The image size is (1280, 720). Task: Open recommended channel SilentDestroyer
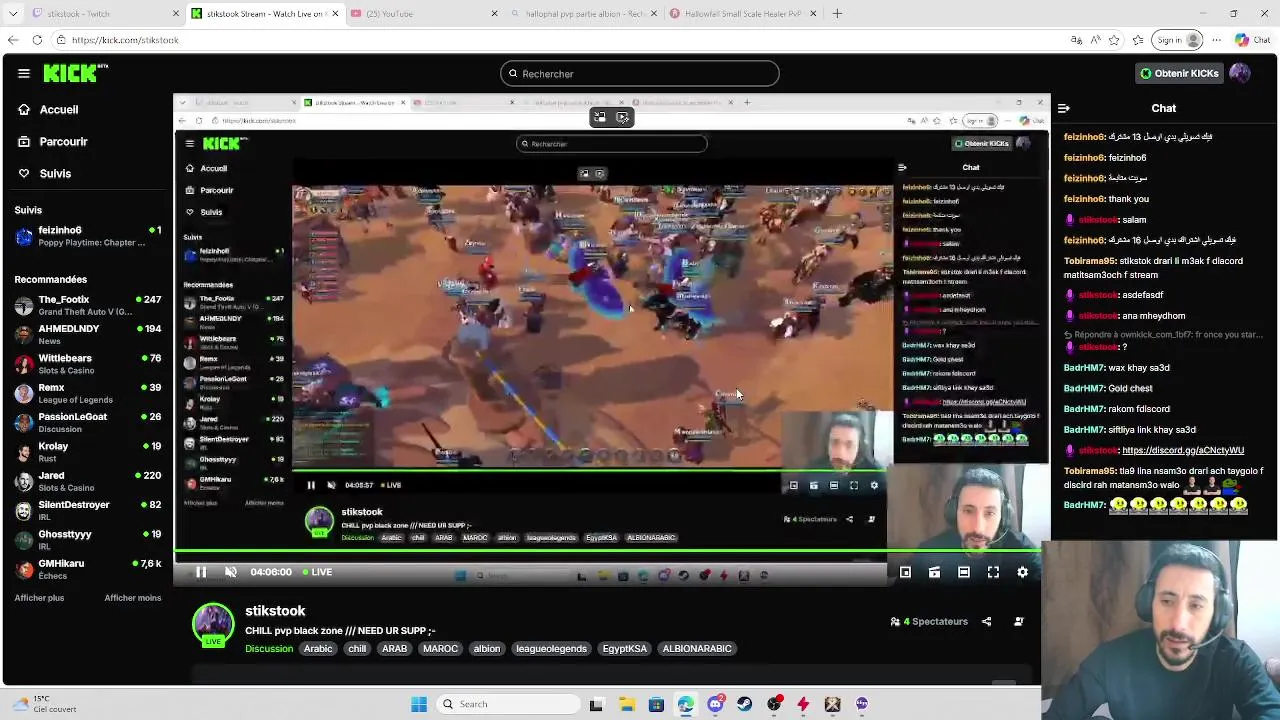[88, 511]
